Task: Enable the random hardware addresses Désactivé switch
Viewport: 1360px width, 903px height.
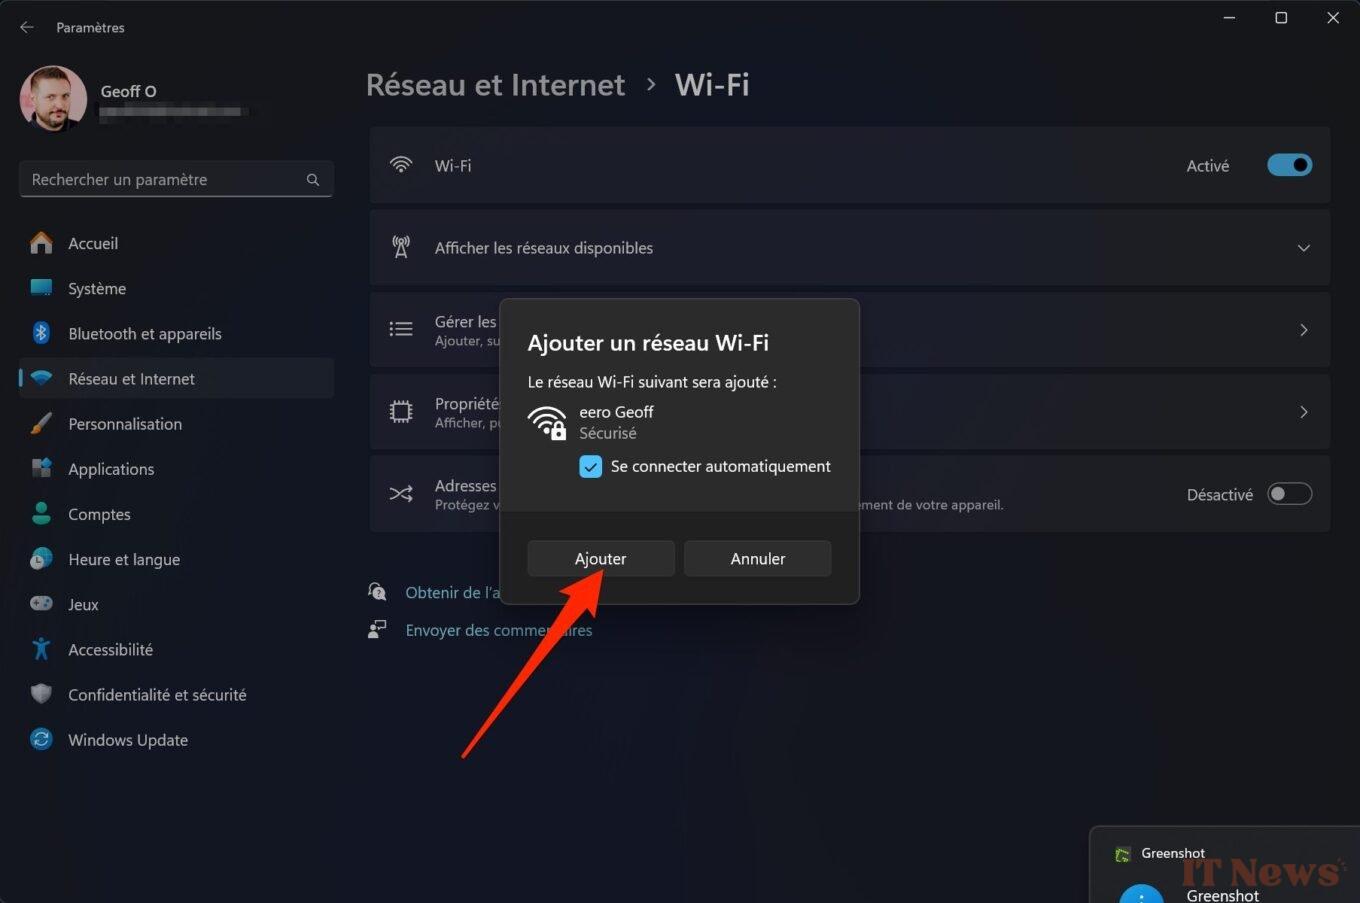Action: click(x=1289, y=494)
